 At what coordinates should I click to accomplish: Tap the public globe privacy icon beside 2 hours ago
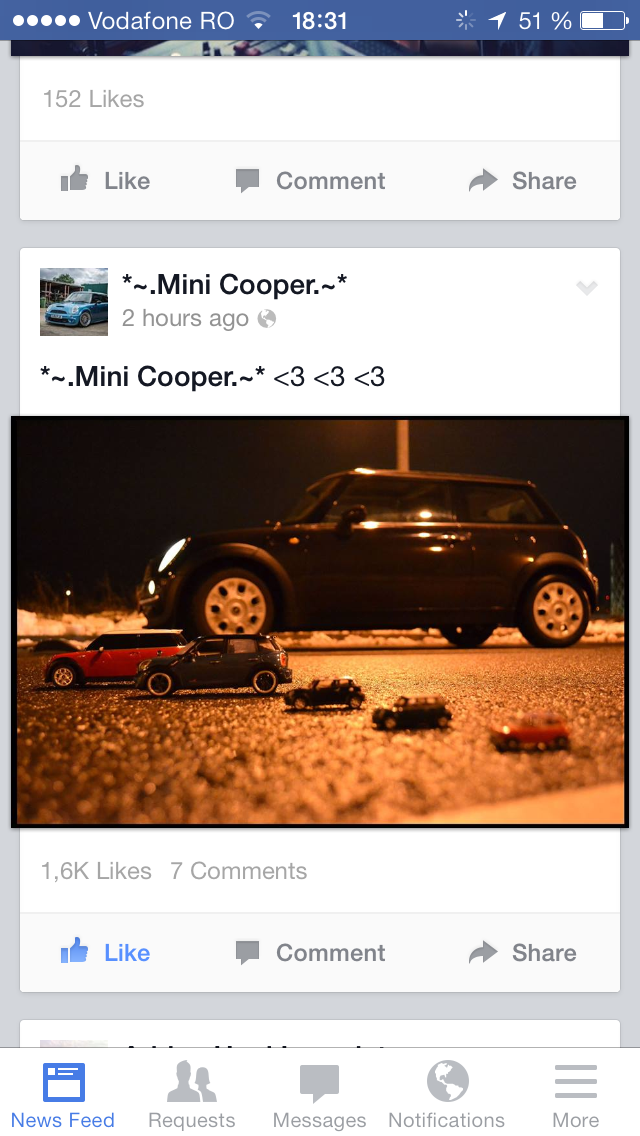[x=267, y=319]
